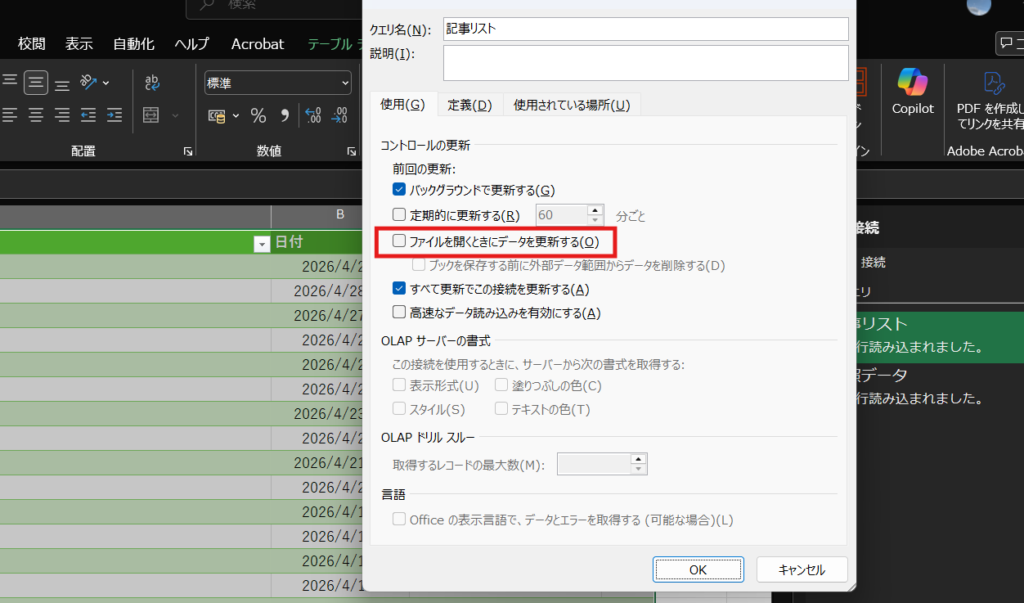Enable ファイルを開くときにデータを更新する checkbox

coord(399,241)
